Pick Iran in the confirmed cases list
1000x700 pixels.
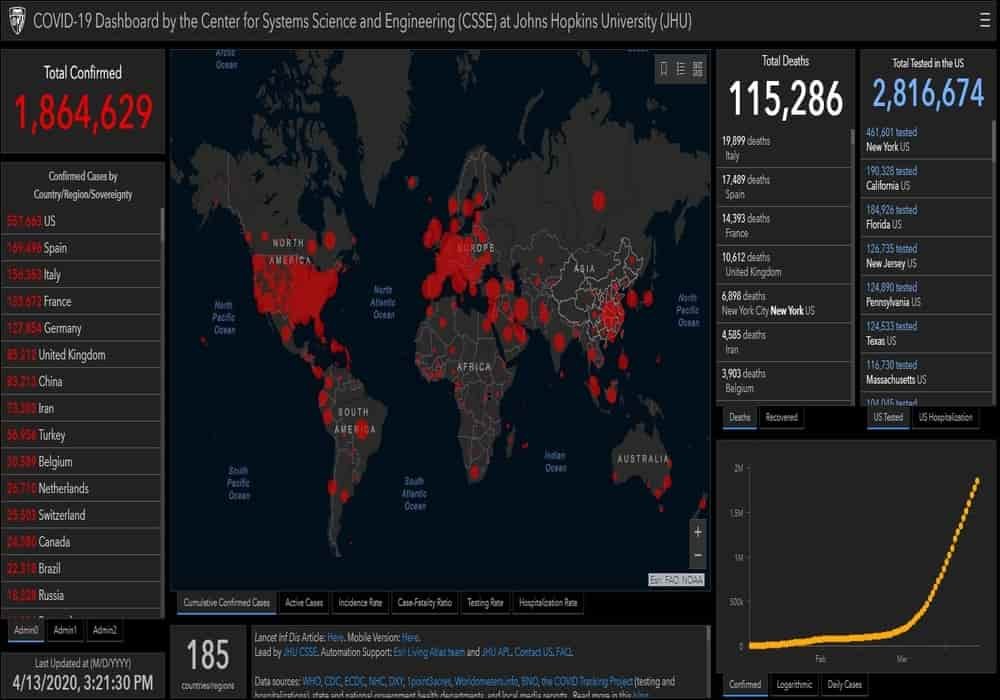tap(81, 409)
